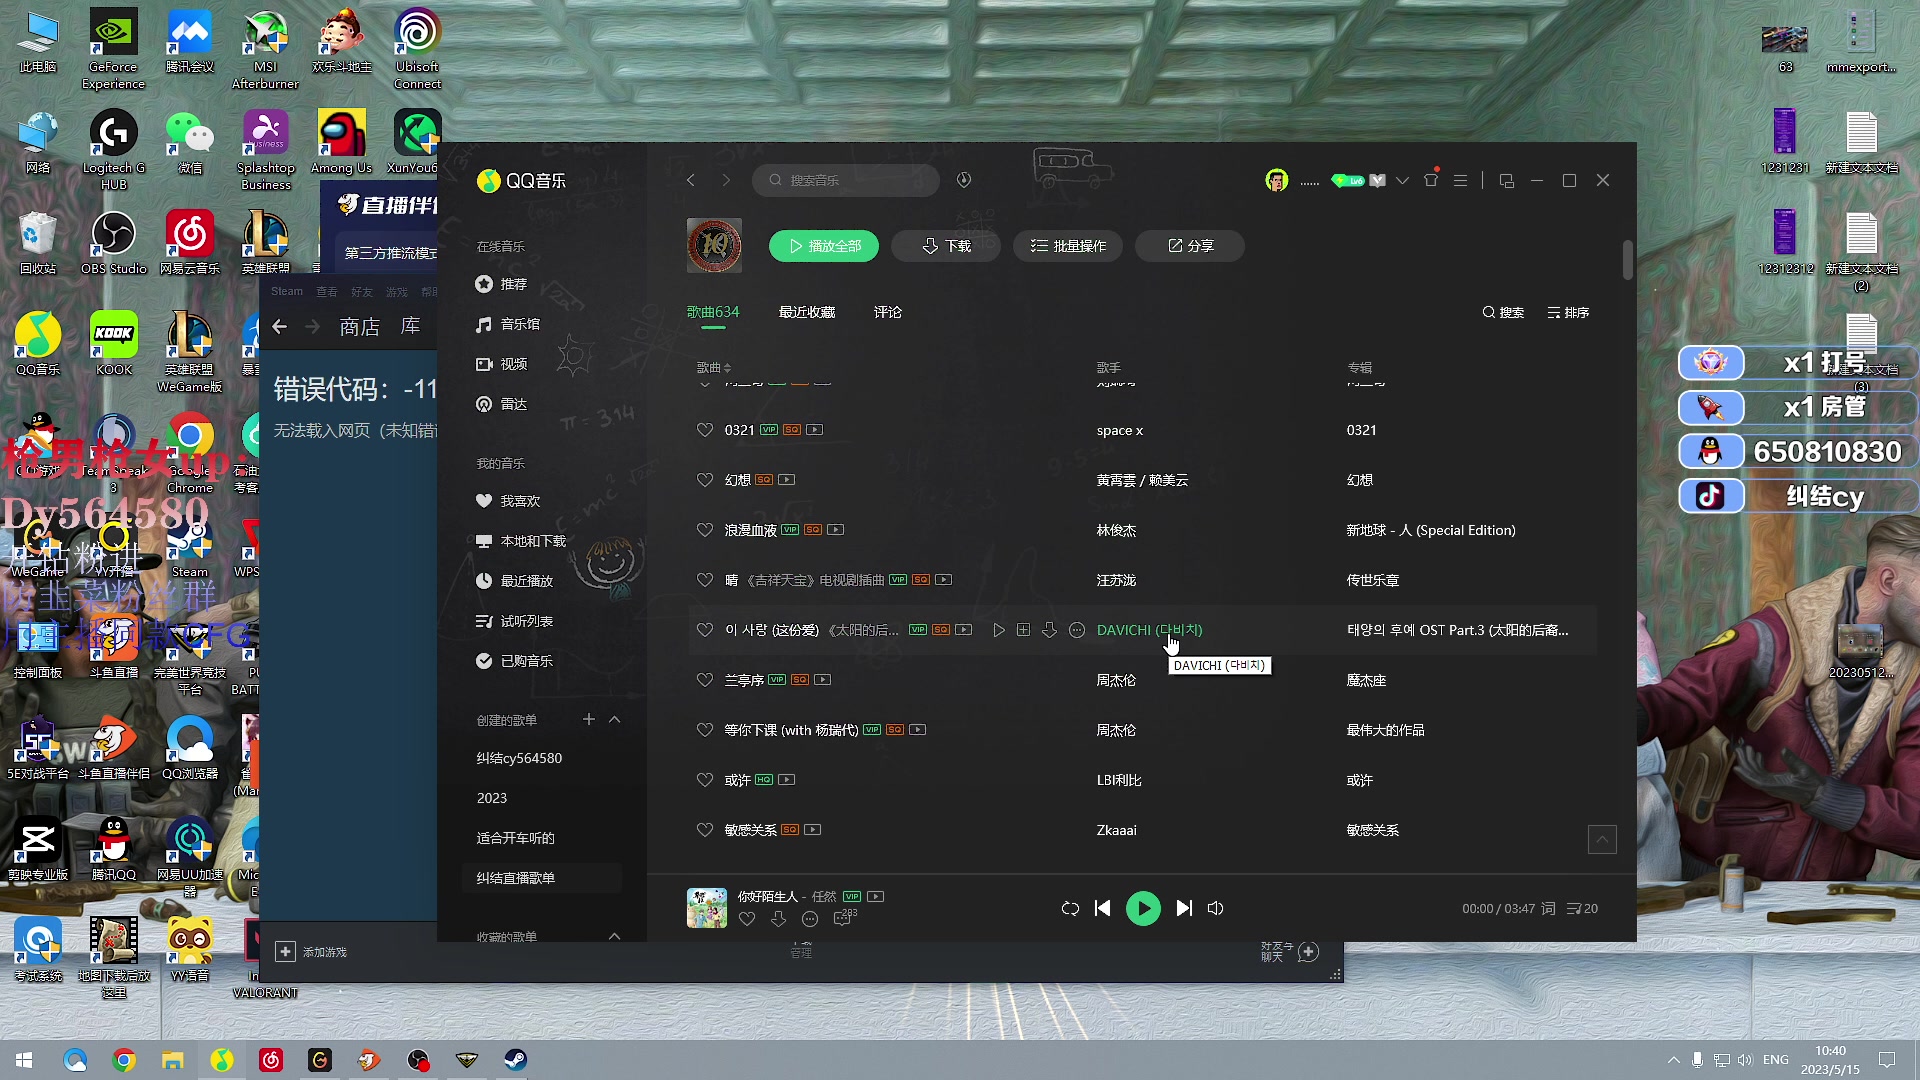This screenshot has height=1080, width=1920.
Task: Open the play queue showing 20
Action: 1582,908
